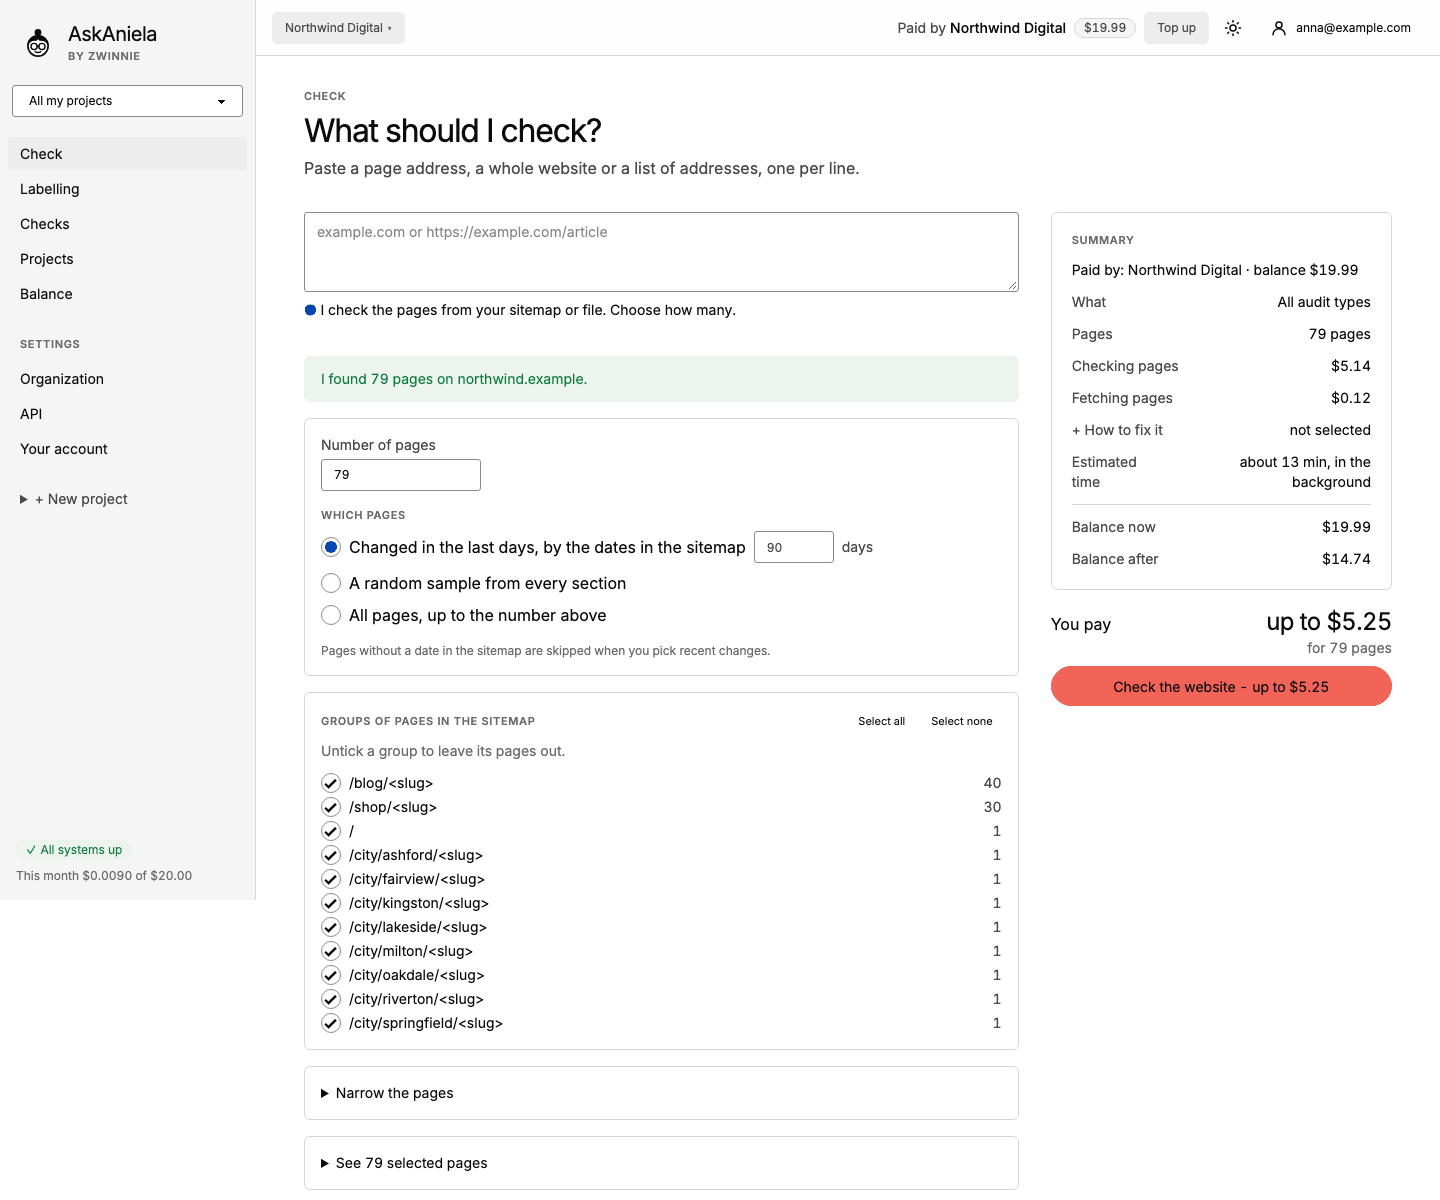Click the 'All systems up' status badge
The height and width of the screenshot is (1200, 1440).
click(74, 850)
